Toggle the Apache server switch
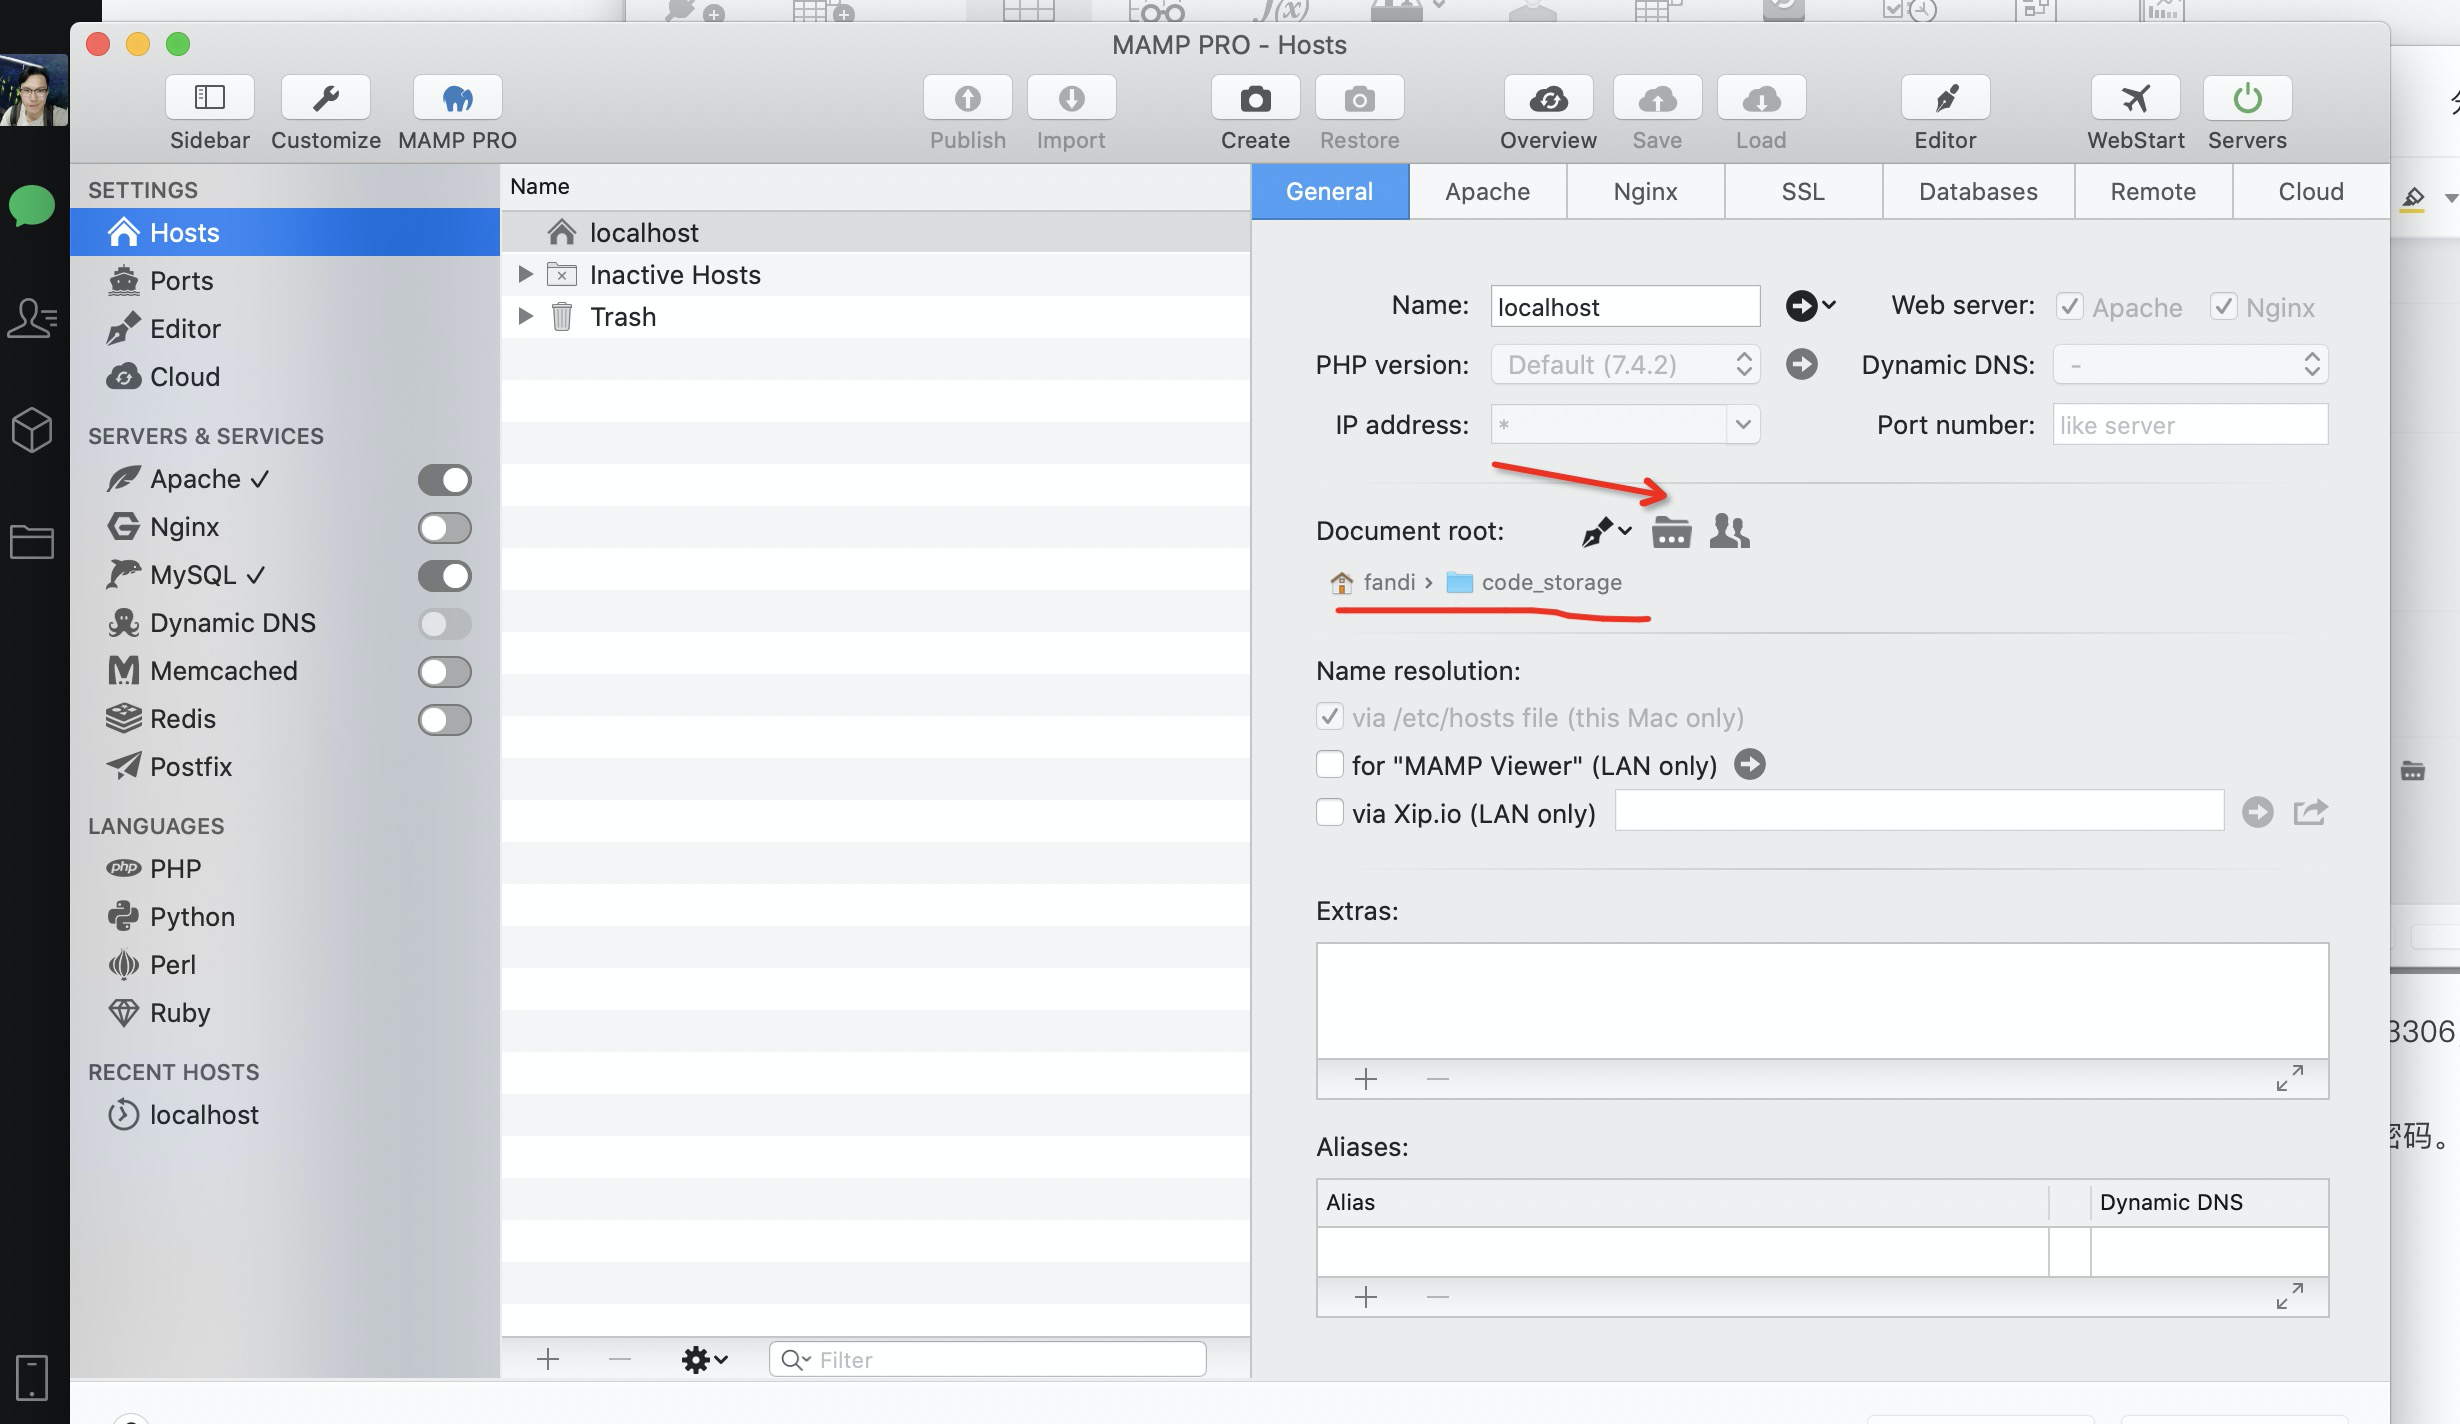The height and width of the screenshot is (1424, 2460). coord(445,480)
